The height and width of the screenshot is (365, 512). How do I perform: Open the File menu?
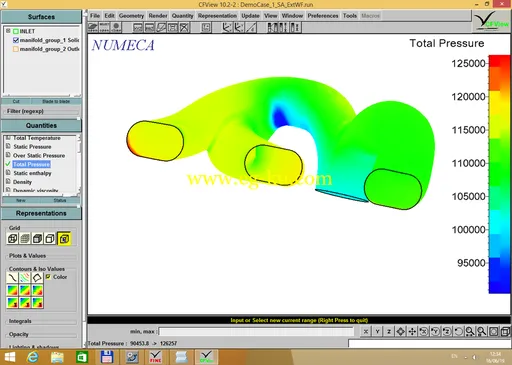[x=95, y=16]
